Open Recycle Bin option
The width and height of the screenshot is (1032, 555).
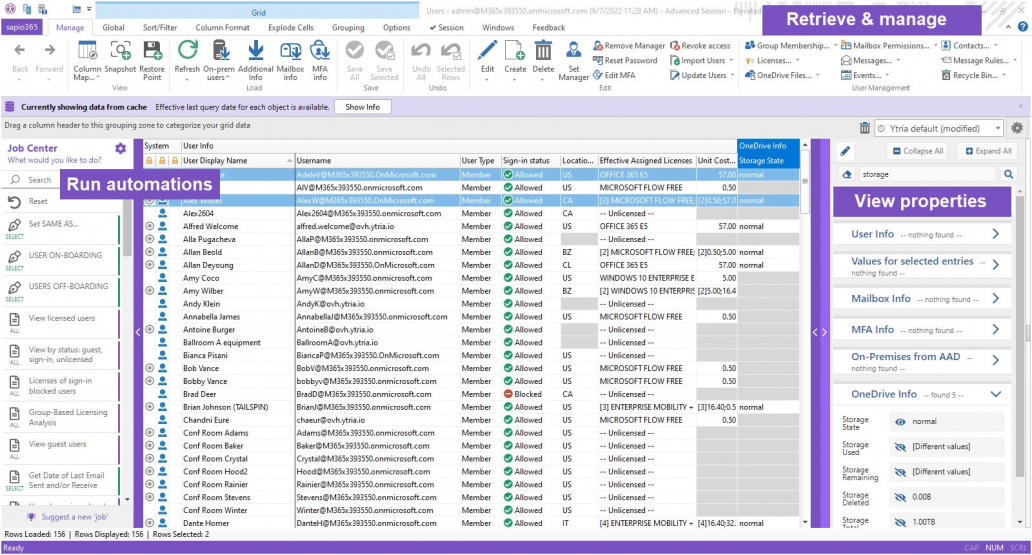tap(973, 75)
